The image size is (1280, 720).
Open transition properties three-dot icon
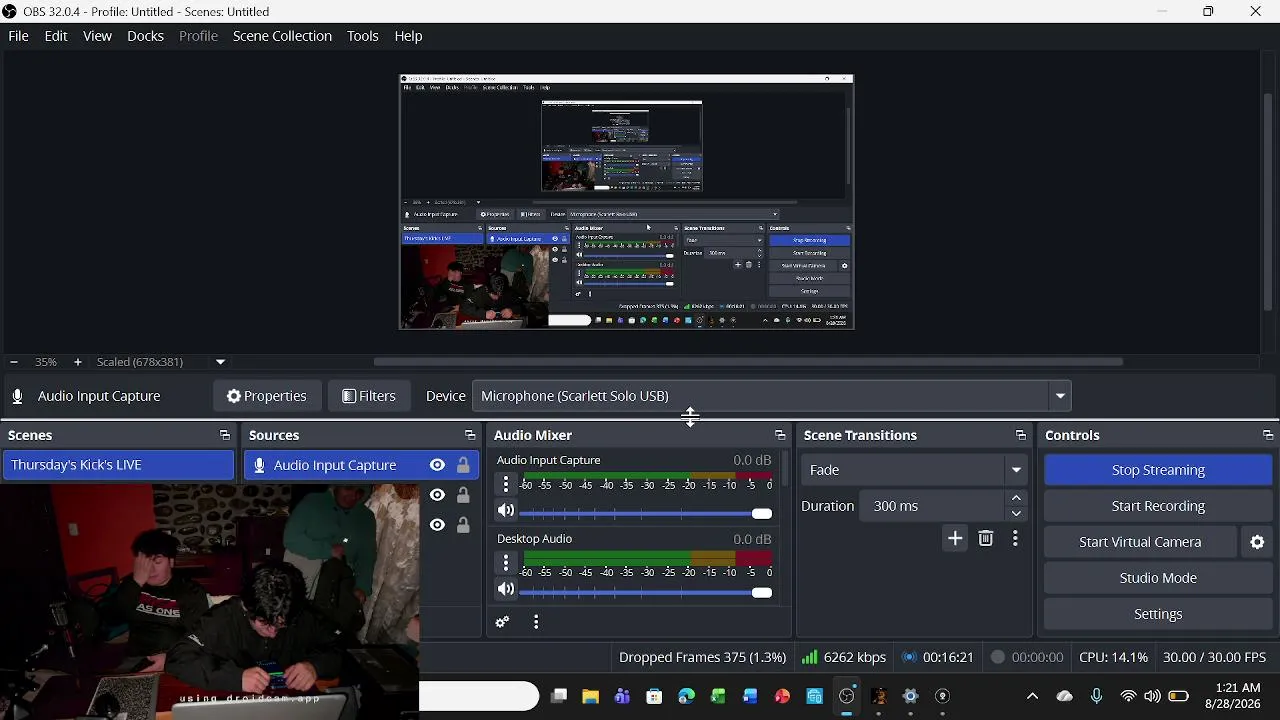[1015, 539]
